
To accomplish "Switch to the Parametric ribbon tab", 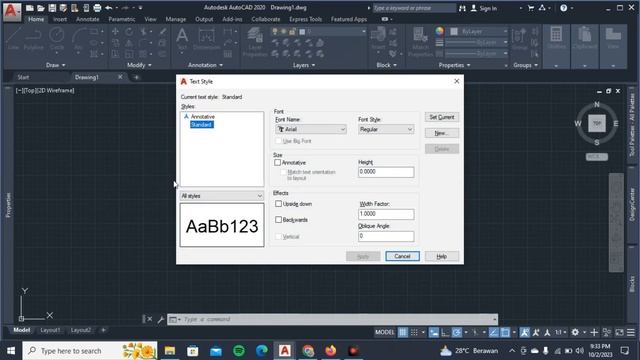I will [x=122, y=19].
